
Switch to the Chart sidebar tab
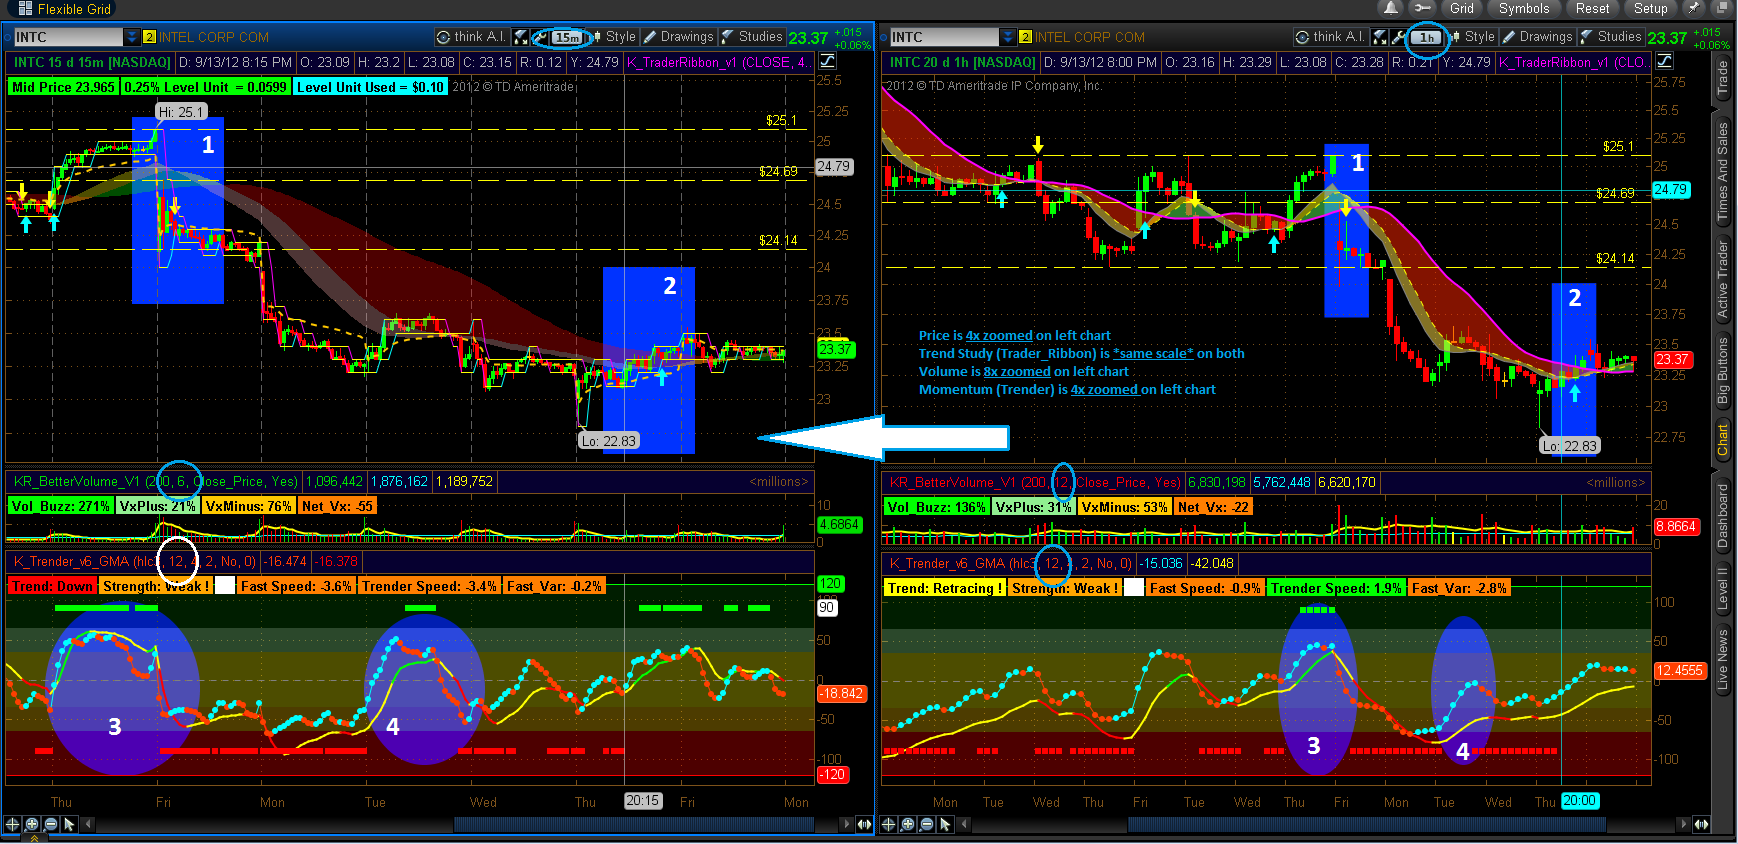coord(1723,440)
